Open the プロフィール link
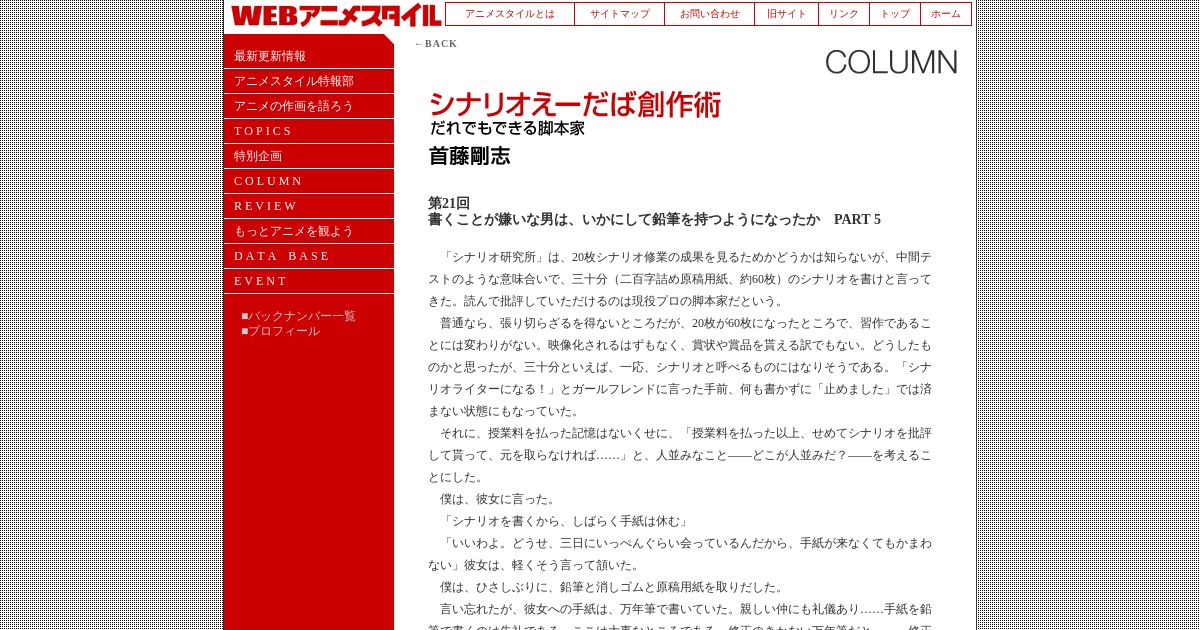Image resolution: width=1200 pixels, height=630 pixels. pyautogui.click(x=284, y=331)
